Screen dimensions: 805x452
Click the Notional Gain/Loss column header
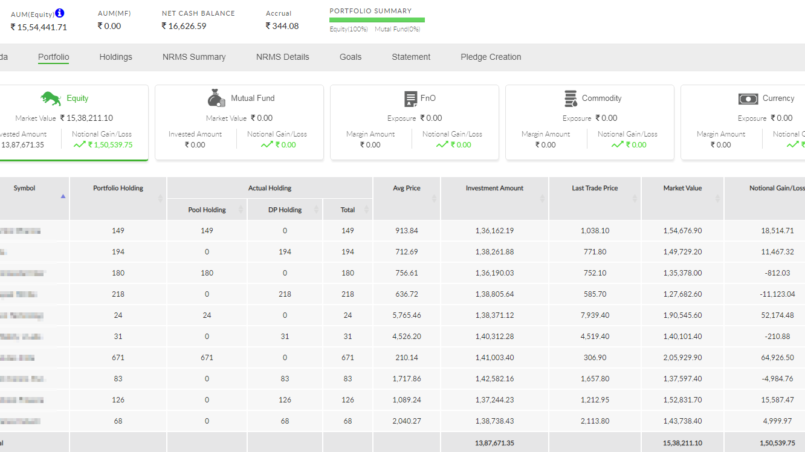pos(777,188)
